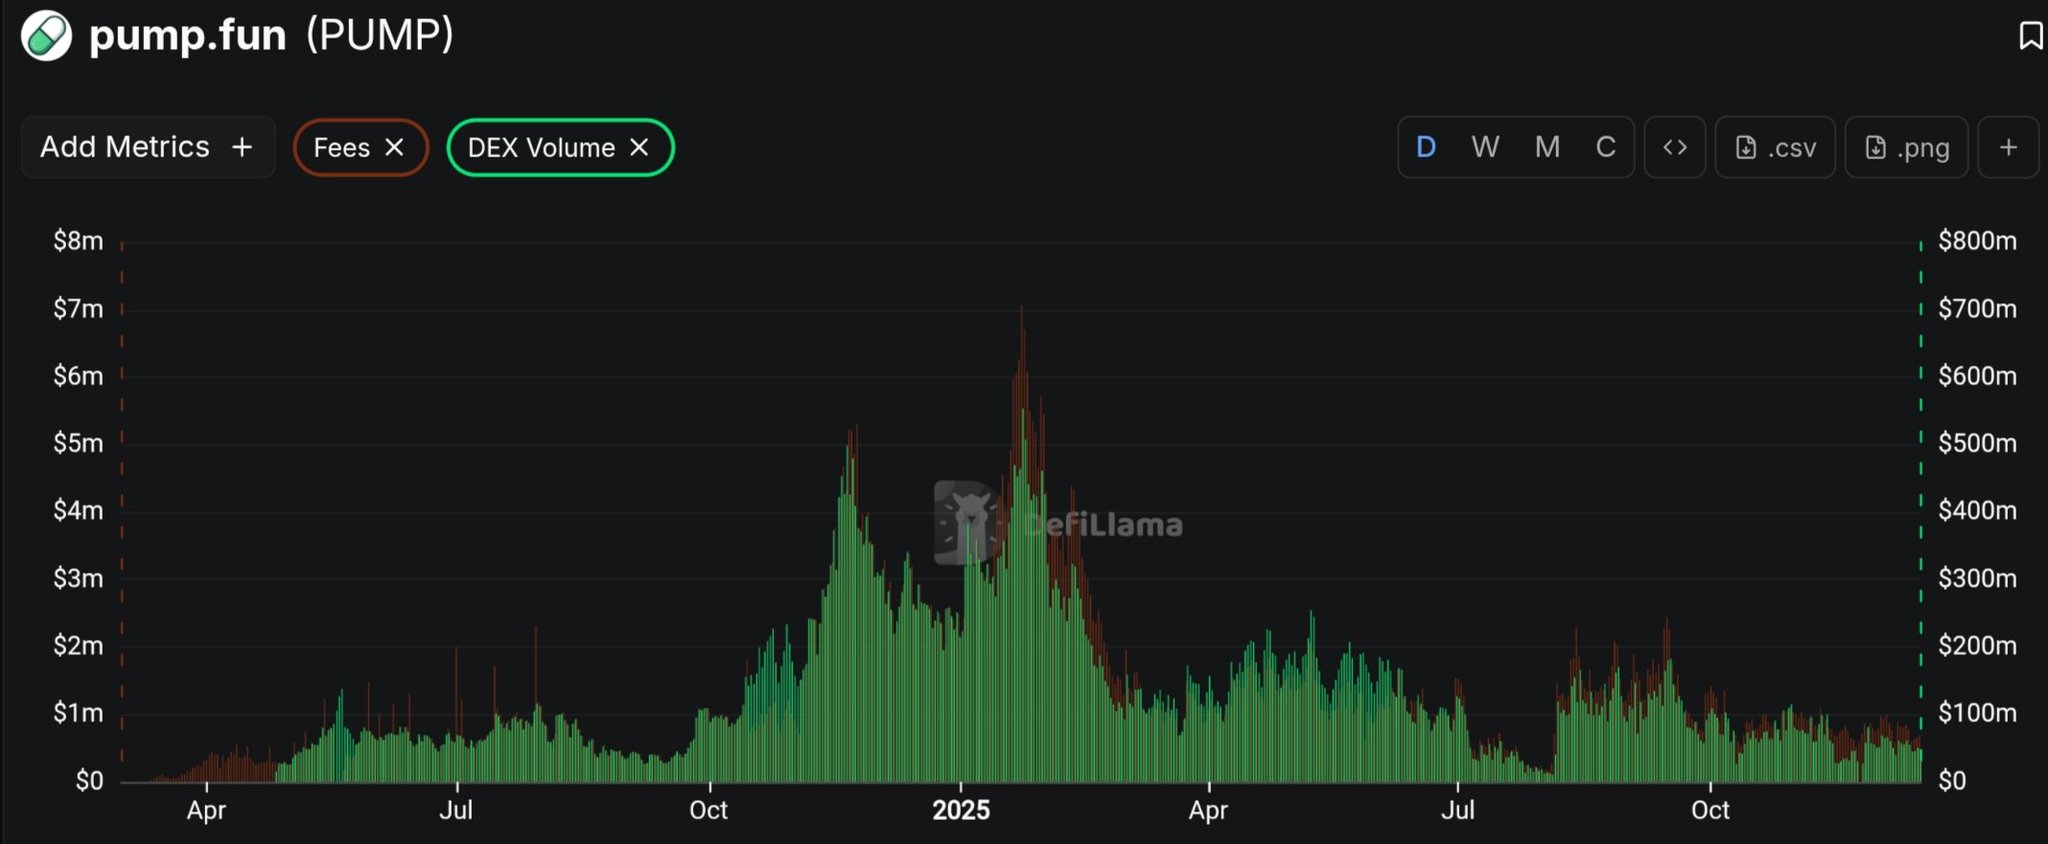Export the chart as .png
The image size is (2048, 844).
[x=1906, y=147]
